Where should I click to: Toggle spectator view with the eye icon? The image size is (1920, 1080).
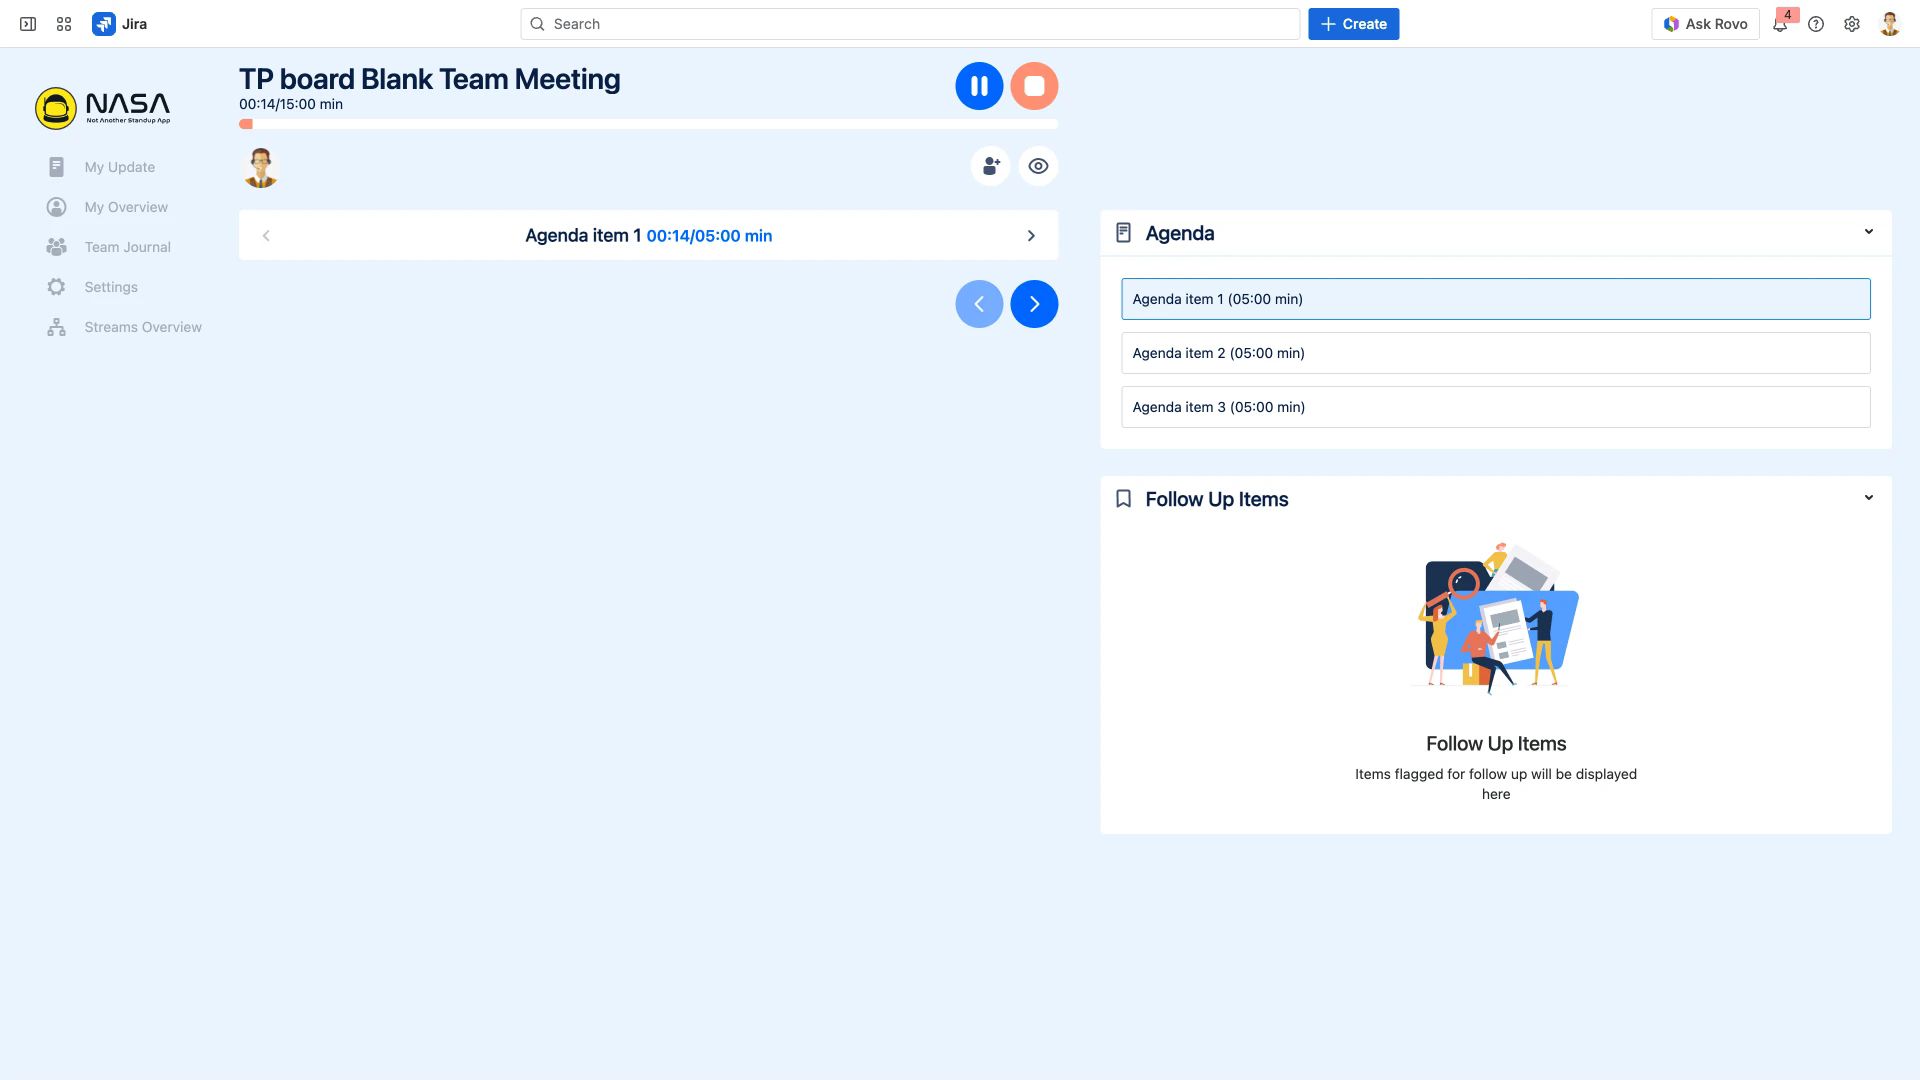point(1038,166)
